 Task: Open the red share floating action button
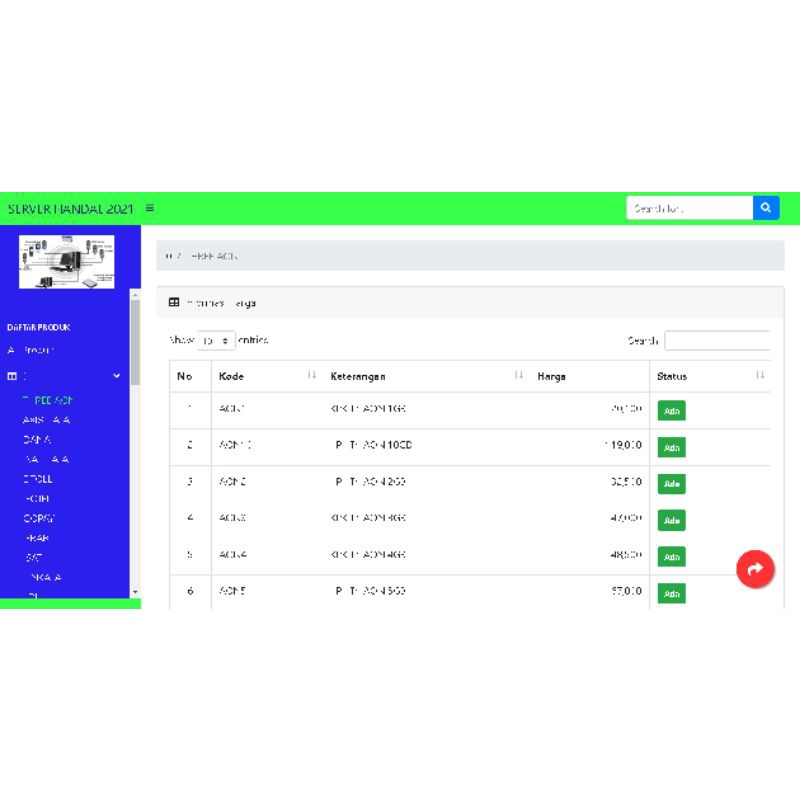(x=756, y=569)
